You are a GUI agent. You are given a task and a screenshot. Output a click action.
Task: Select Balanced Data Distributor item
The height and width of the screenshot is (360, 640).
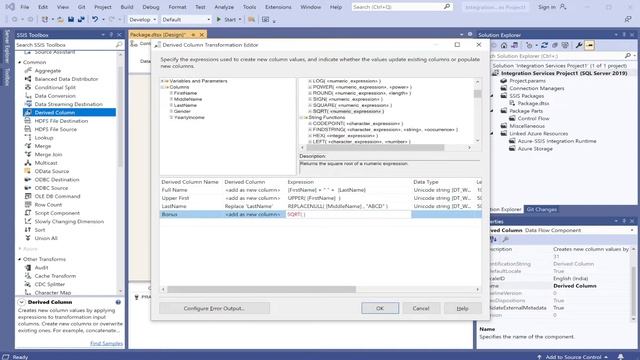(x=66, y=79)
